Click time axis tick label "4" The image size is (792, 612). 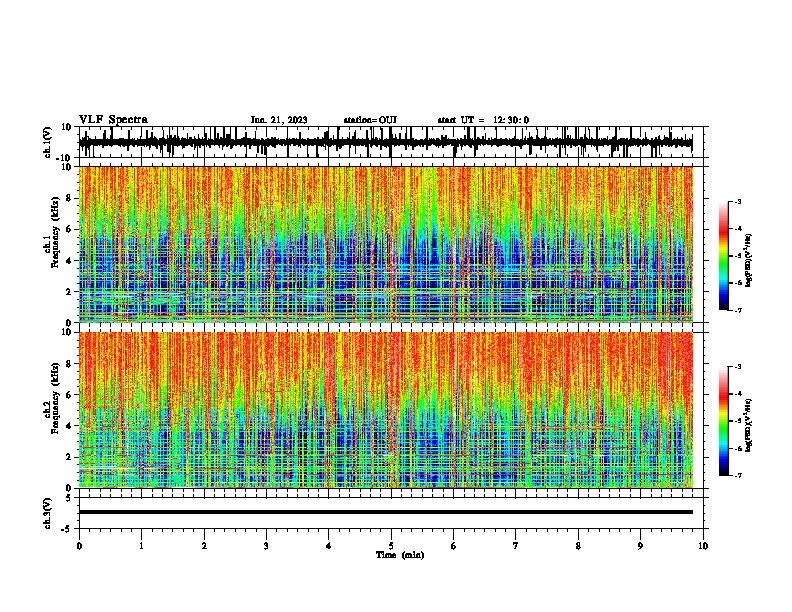329,546
